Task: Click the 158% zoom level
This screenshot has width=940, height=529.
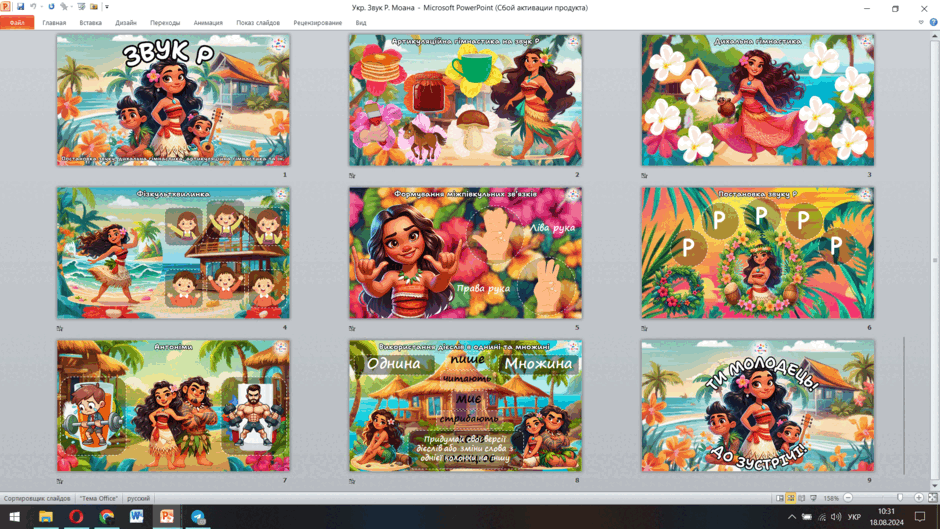Action: [831, 498]
